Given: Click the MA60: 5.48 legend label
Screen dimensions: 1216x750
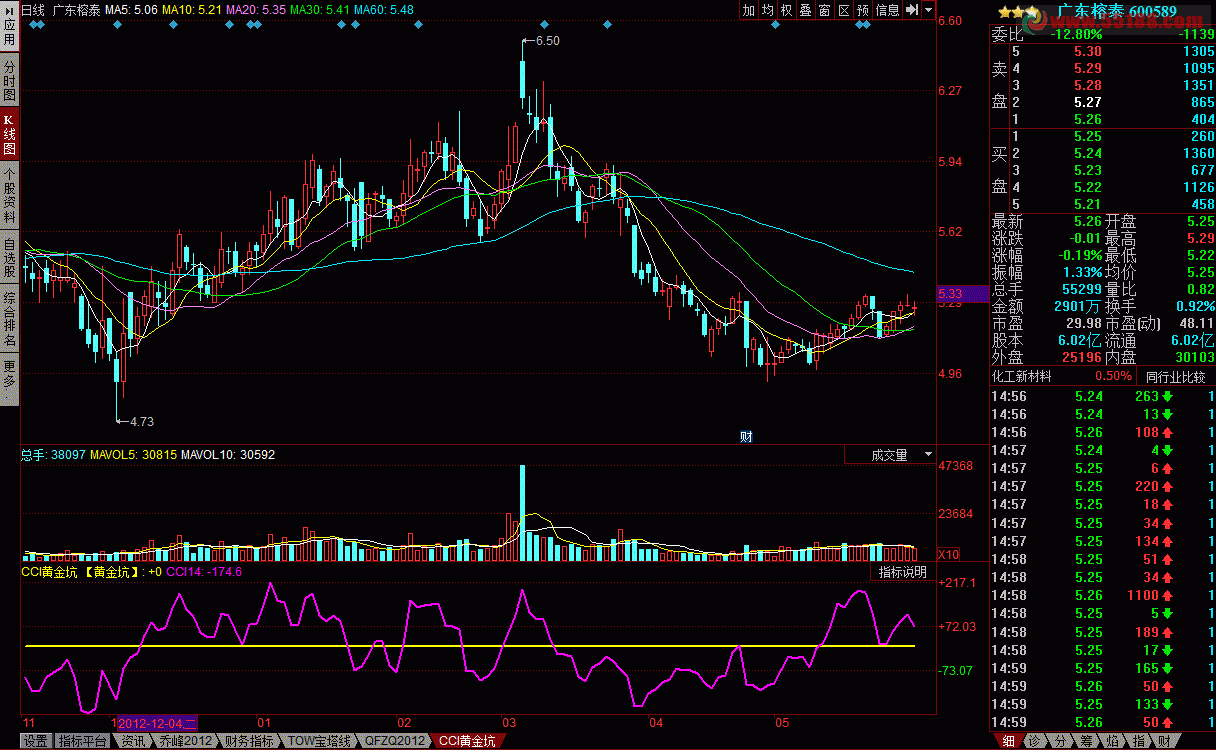Looking at the screenshot, I should [x=384, y=10].
